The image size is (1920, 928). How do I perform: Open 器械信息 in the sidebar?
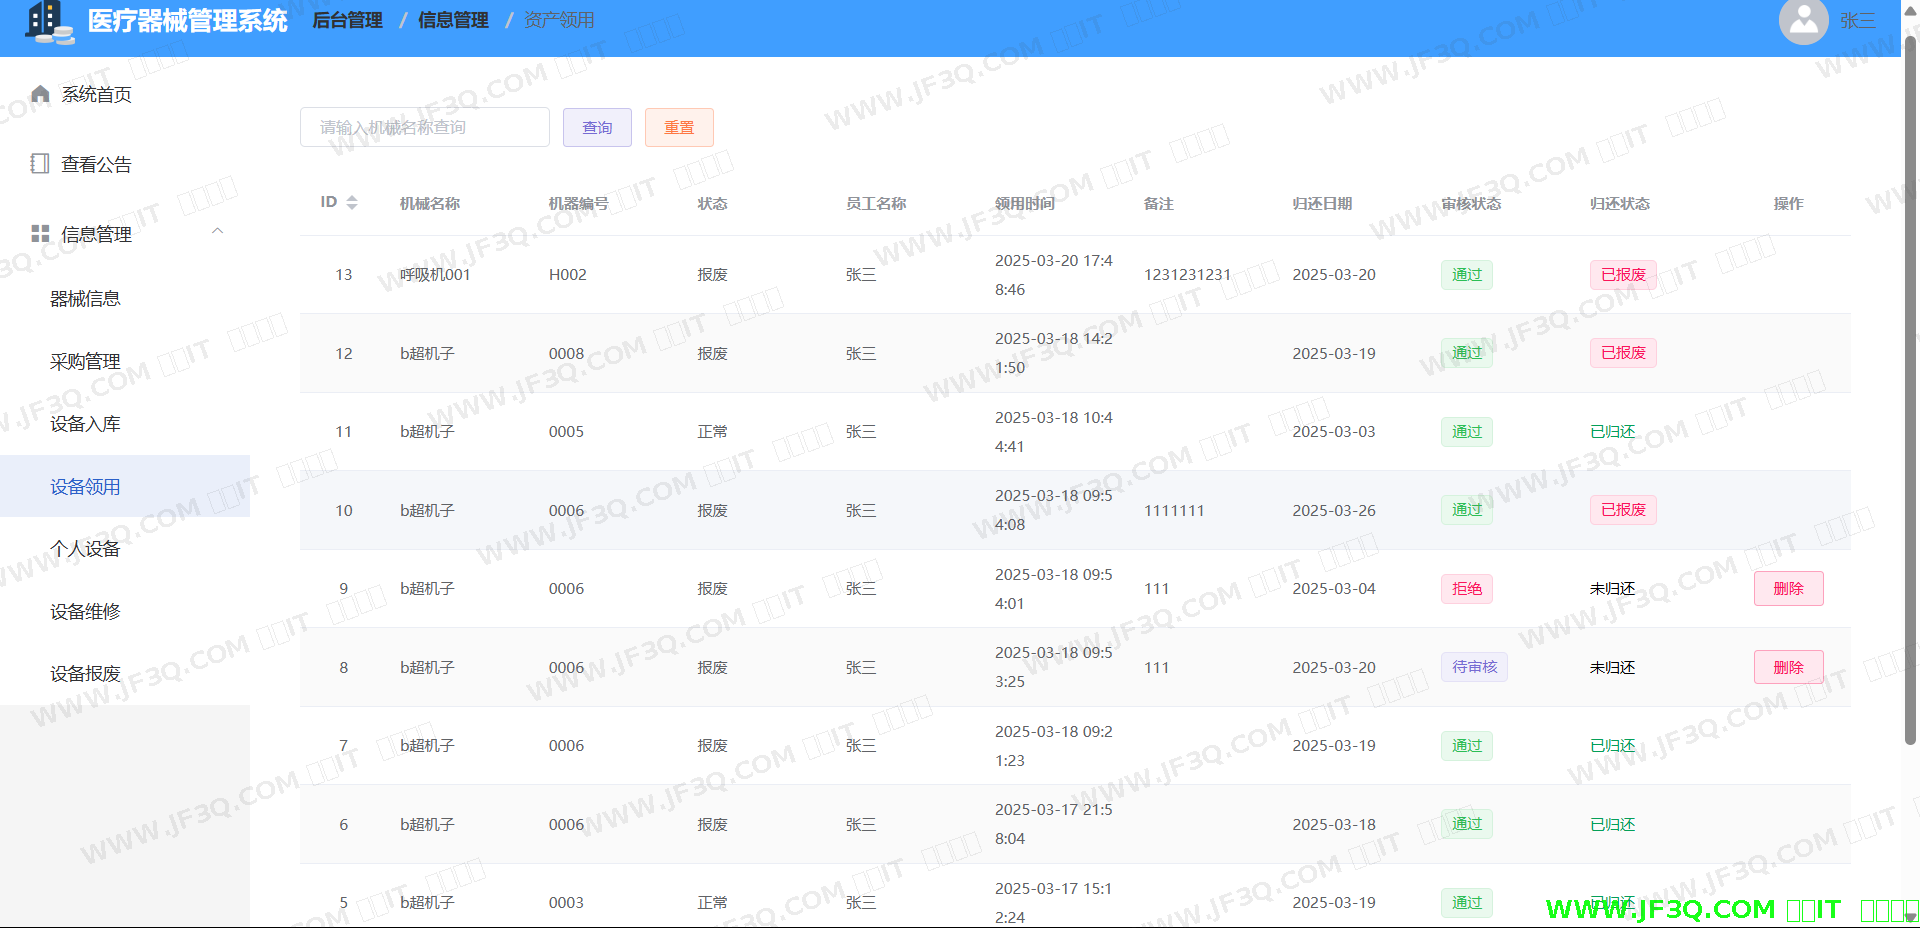pos(85,299)
